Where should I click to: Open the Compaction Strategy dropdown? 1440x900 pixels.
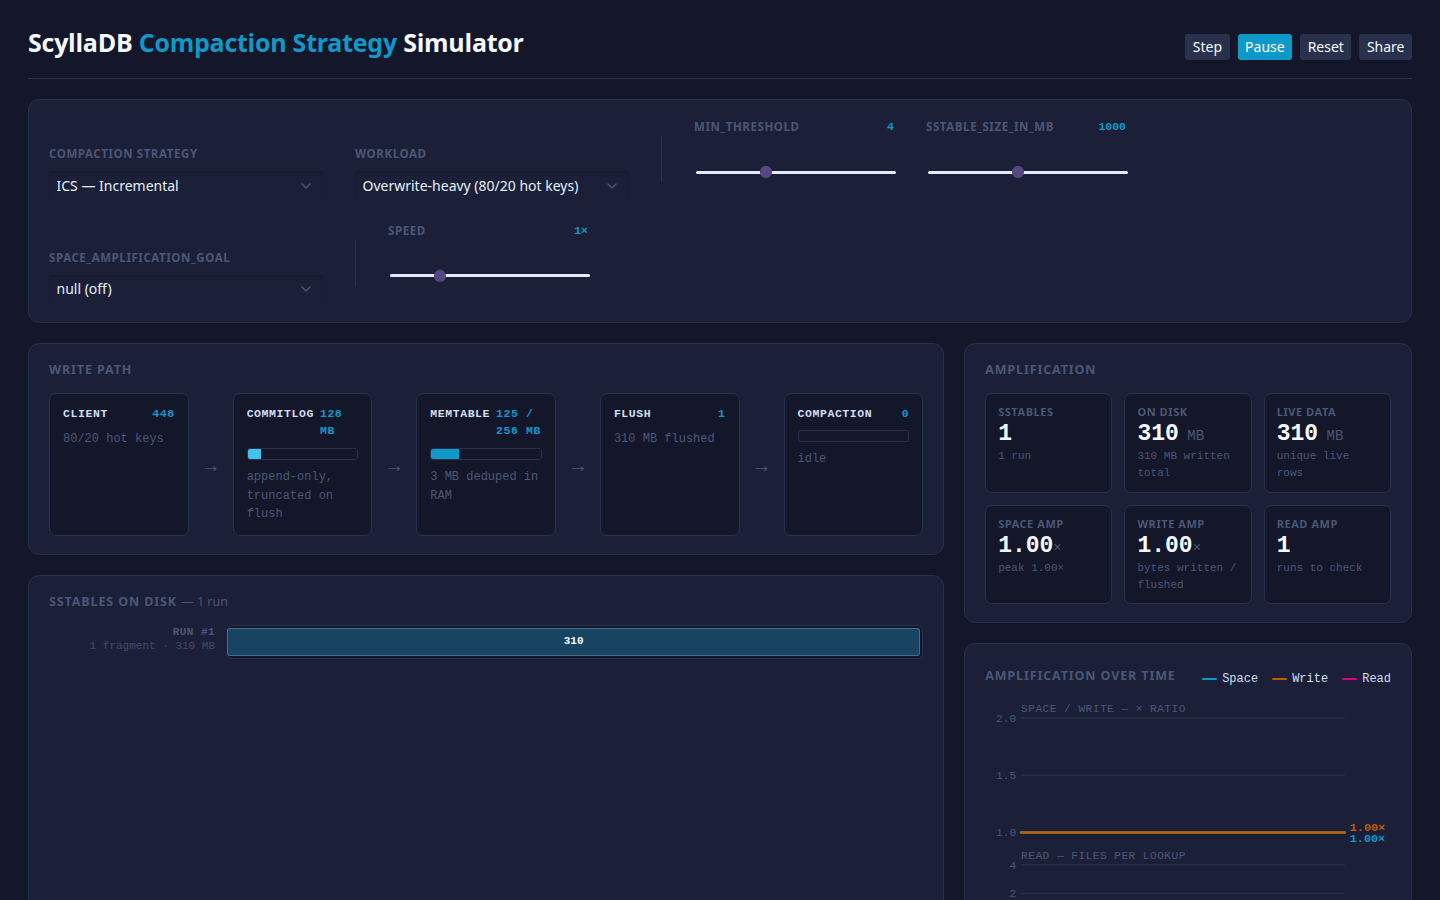click(185, 186)
